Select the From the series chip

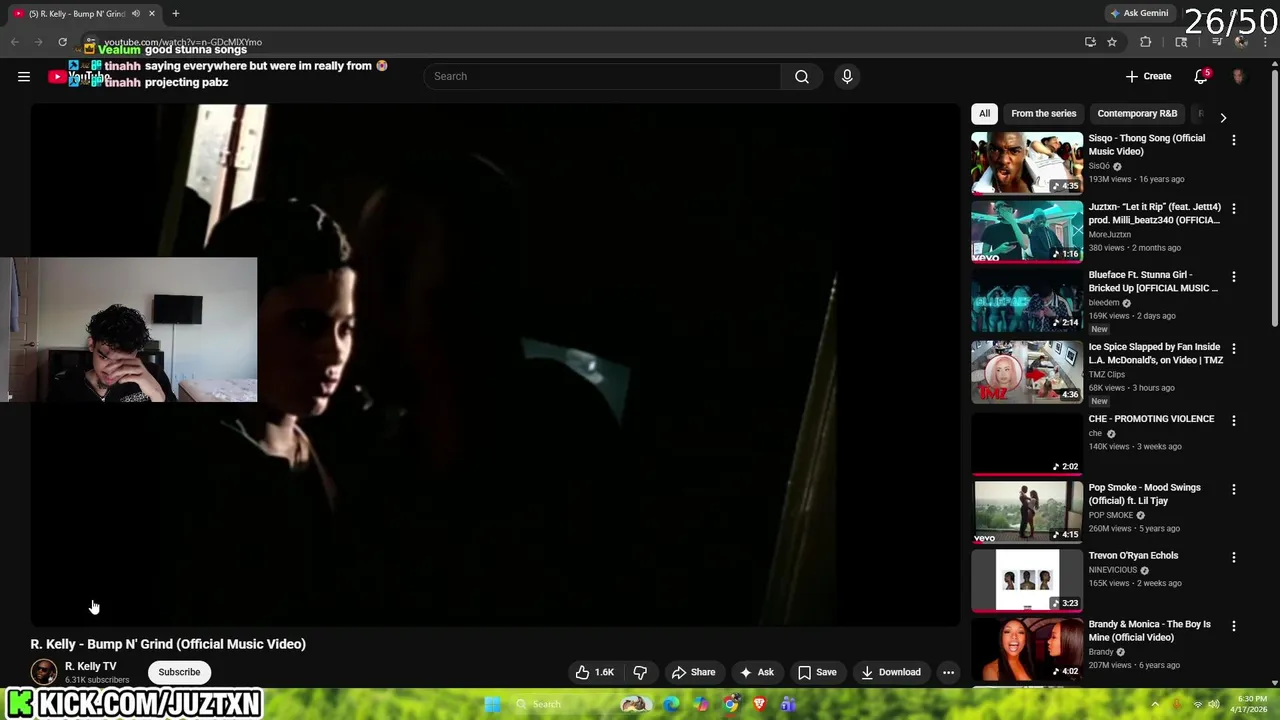[x=1043, y=114]
